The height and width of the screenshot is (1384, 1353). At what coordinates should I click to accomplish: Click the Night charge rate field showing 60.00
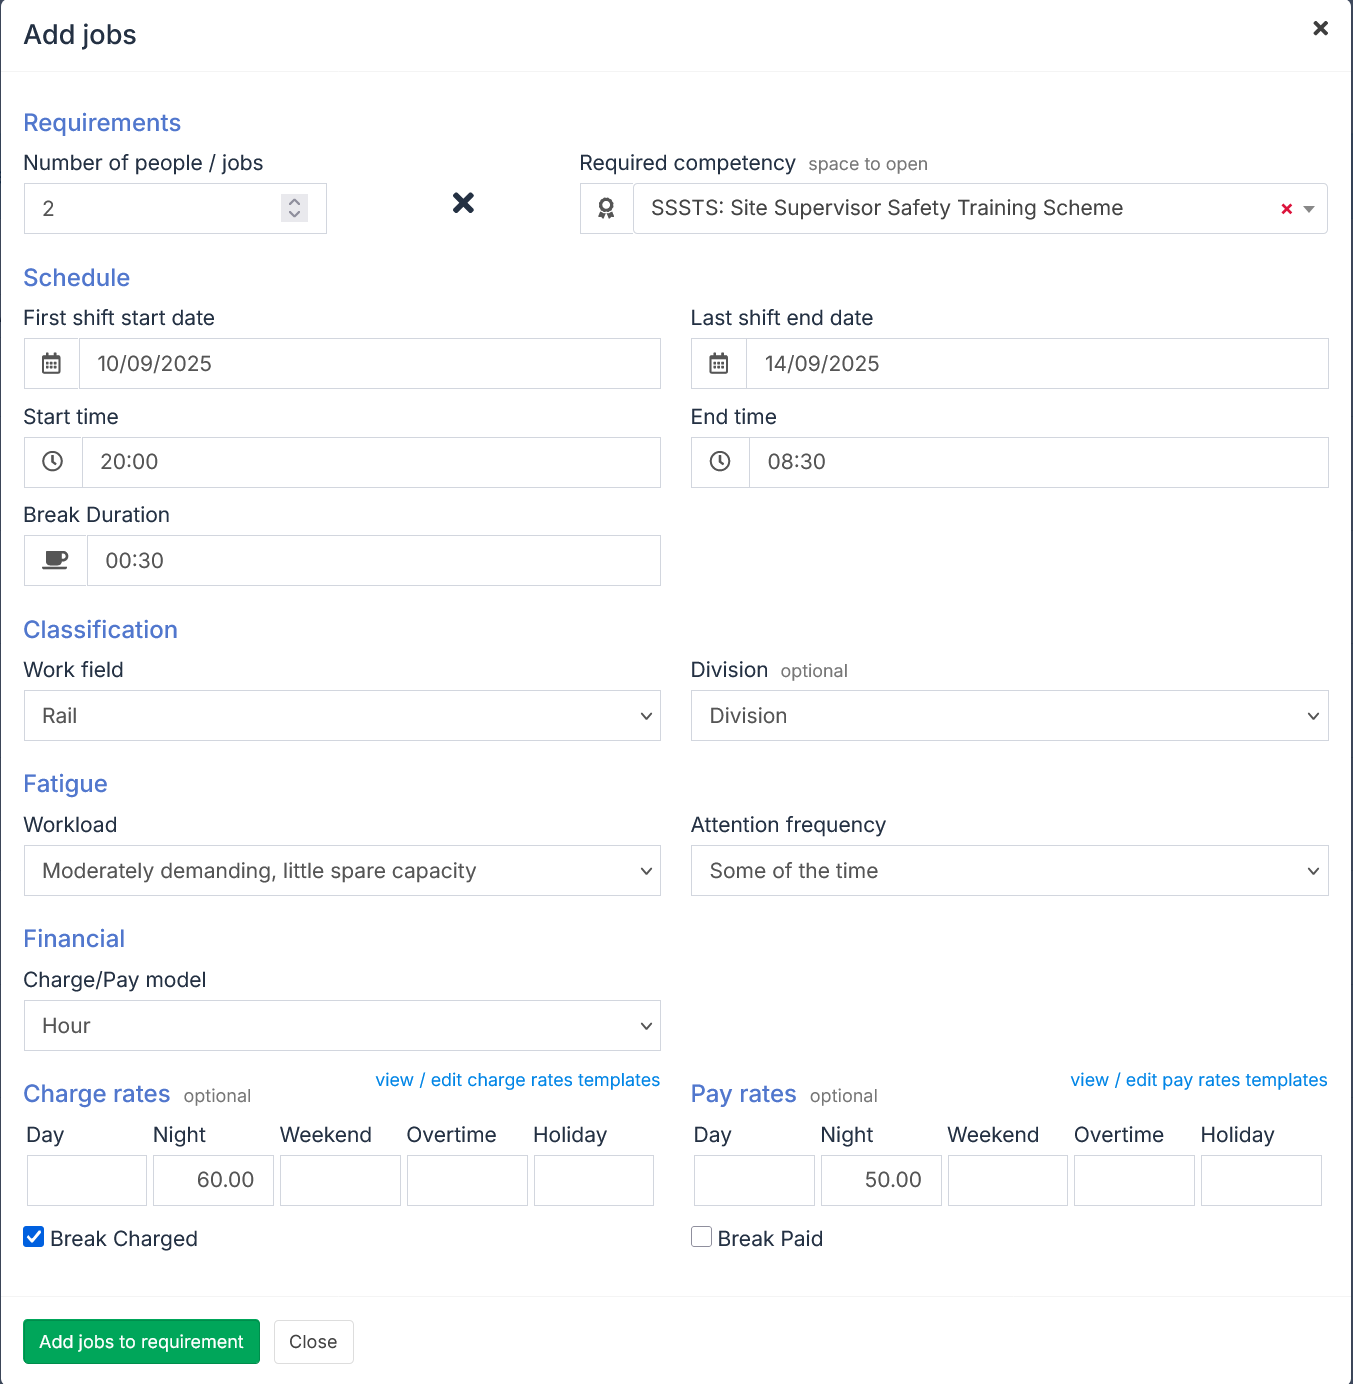pos(213,1180)
